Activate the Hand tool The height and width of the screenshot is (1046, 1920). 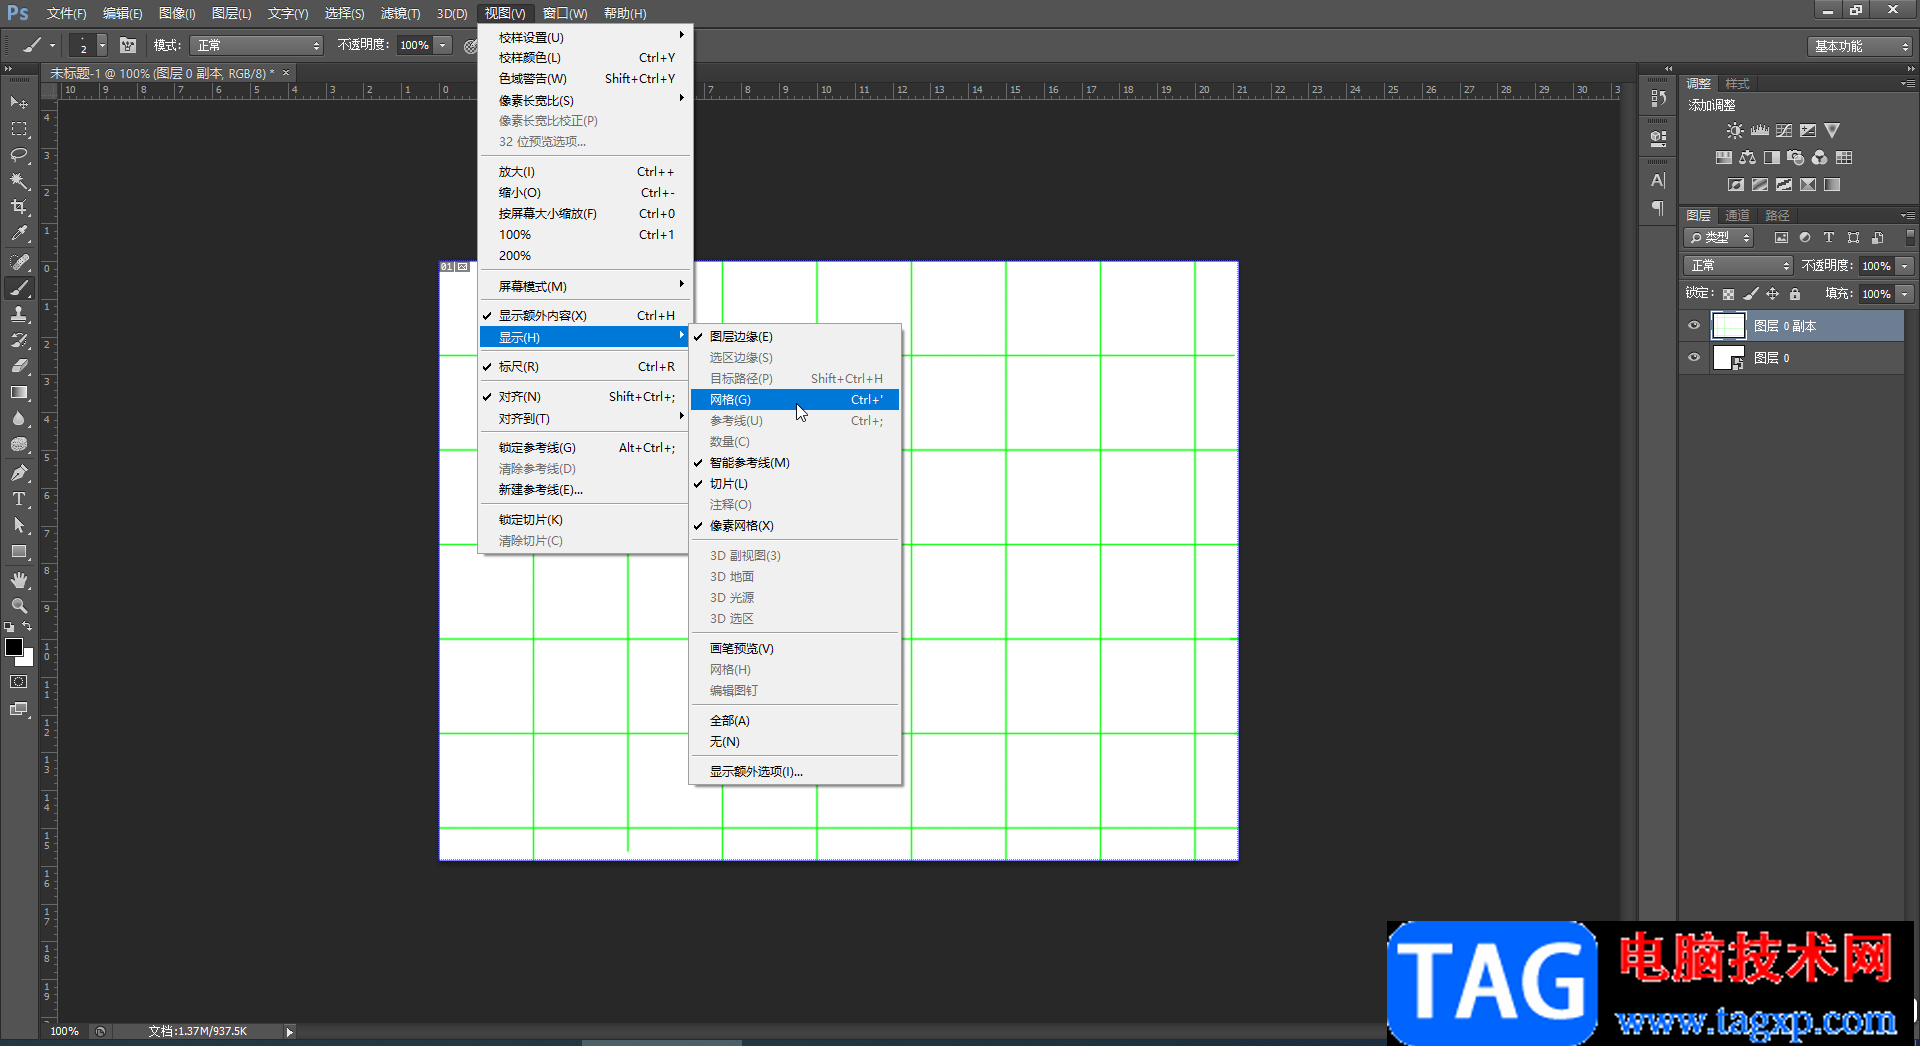click(19, 580)
